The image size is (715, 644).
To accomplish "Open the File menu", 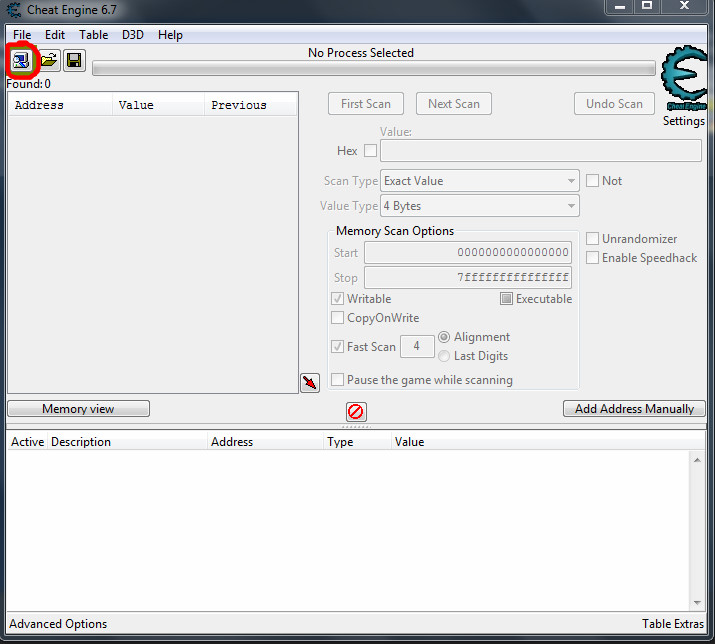I will pyautogui.click(x=22, y=35).
